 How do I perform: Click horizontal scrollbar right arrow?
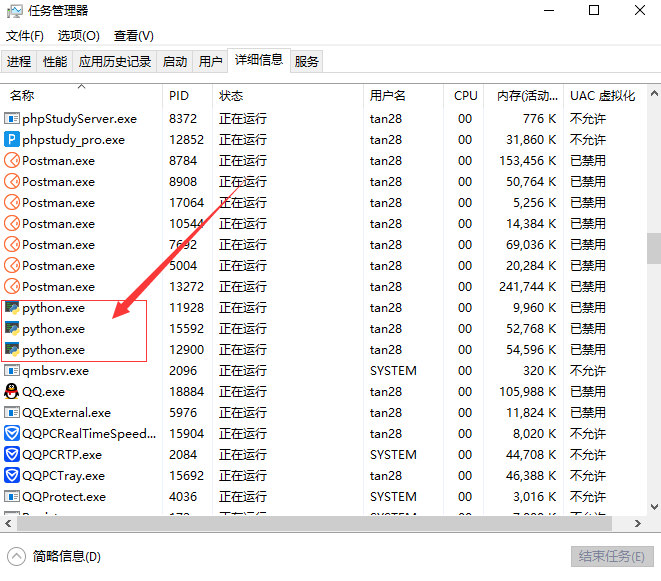point(638,524)
